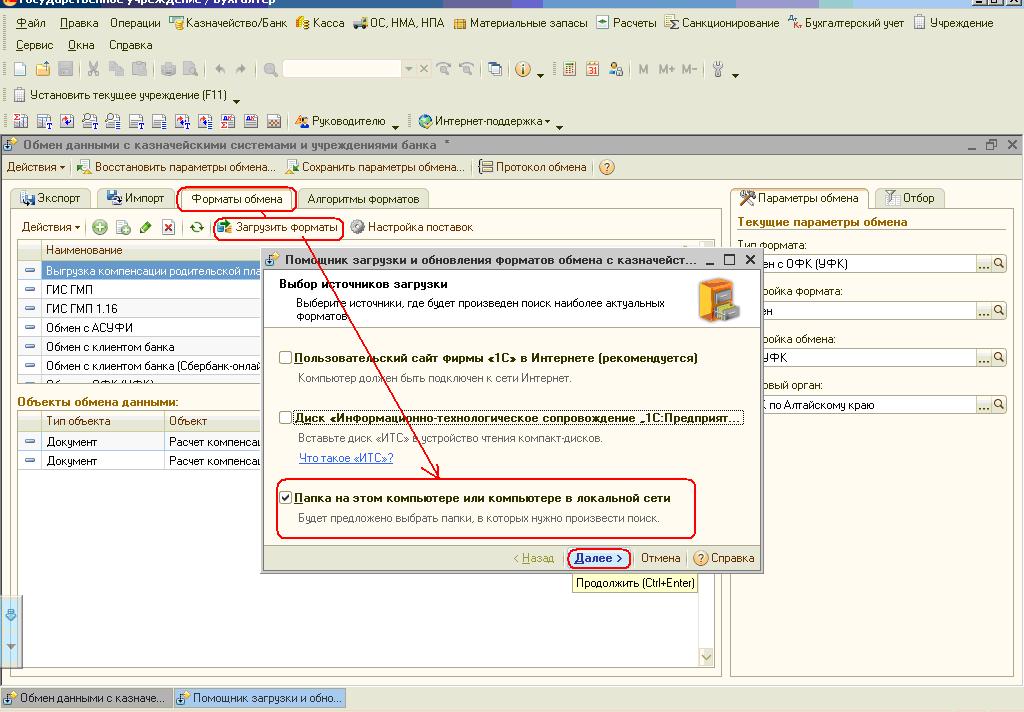Click ellipsis selector for Тип формата field

[983, 264]
